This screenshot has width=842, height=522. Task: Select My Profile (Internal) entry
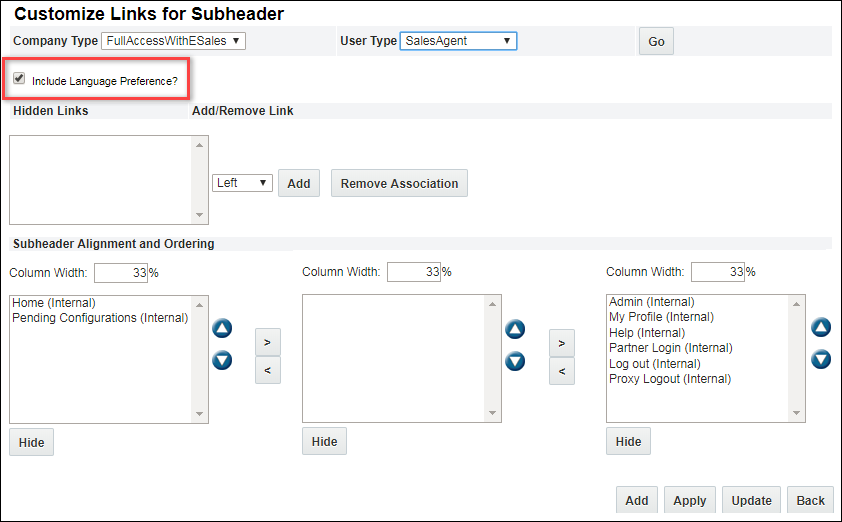tap(661, 317)
